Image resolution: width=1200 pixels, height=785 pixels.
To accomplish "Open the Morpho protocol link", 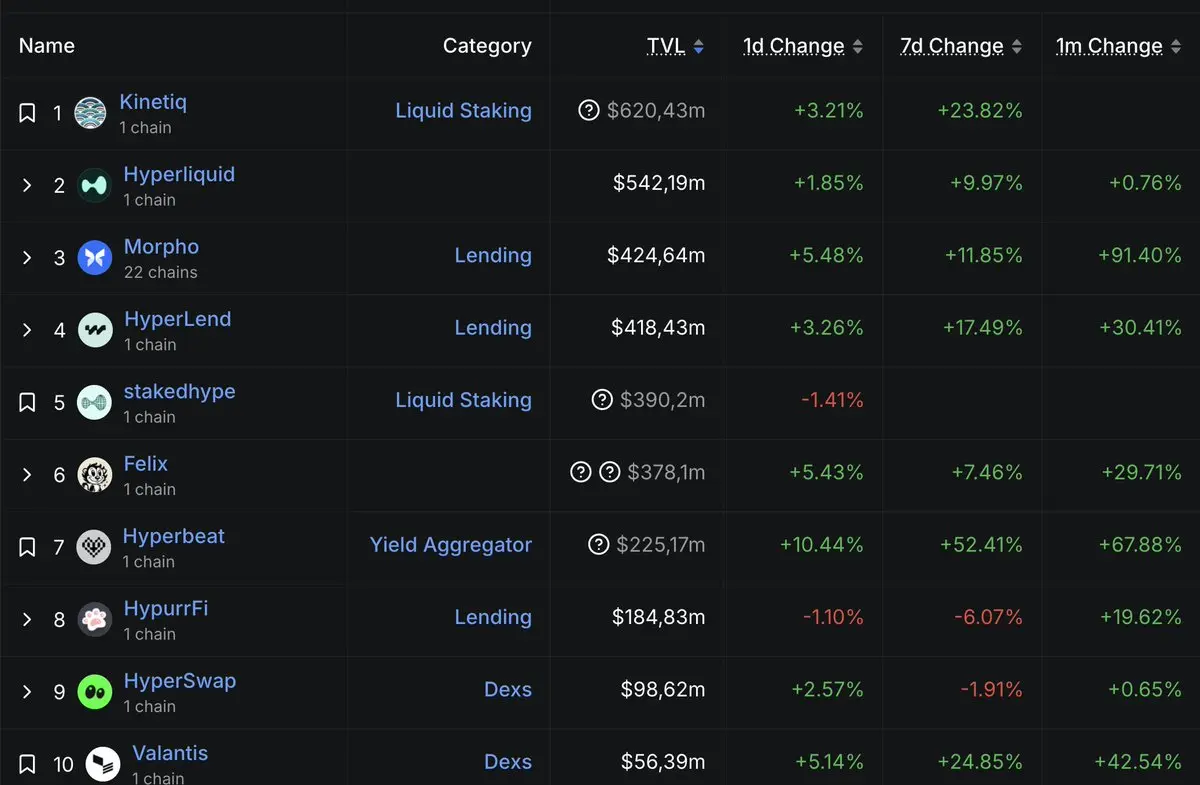I will [x=161, y=246].
